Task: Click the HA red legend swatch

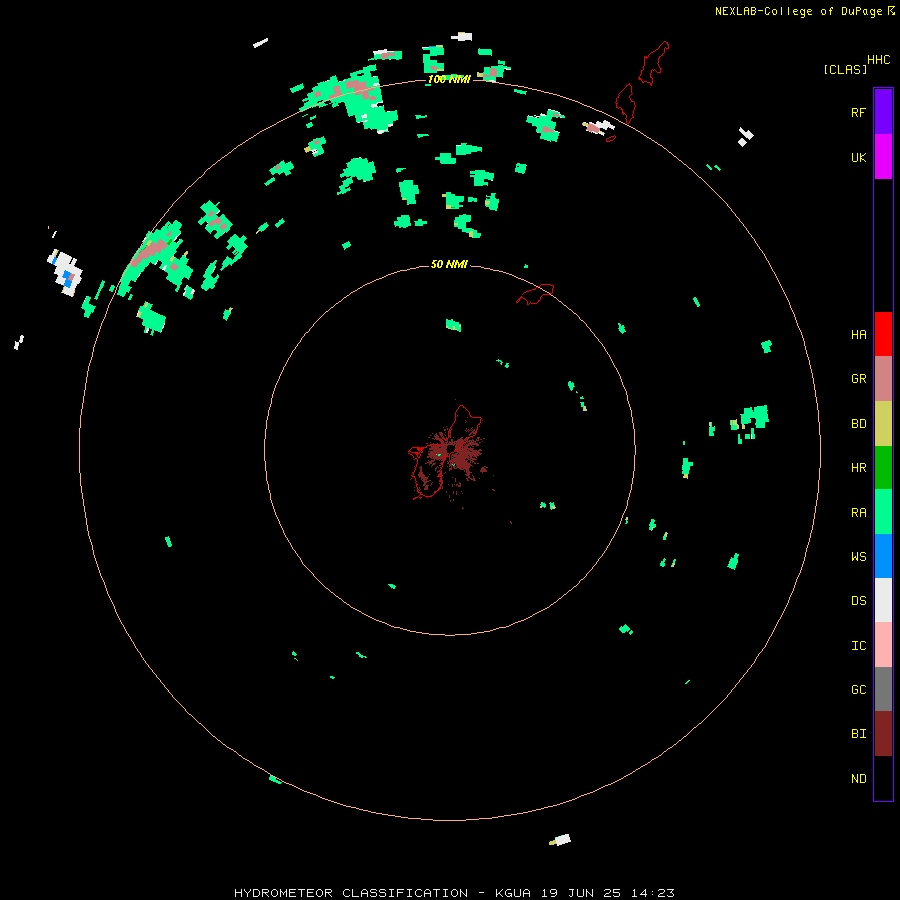Action: tap(883, 334)
